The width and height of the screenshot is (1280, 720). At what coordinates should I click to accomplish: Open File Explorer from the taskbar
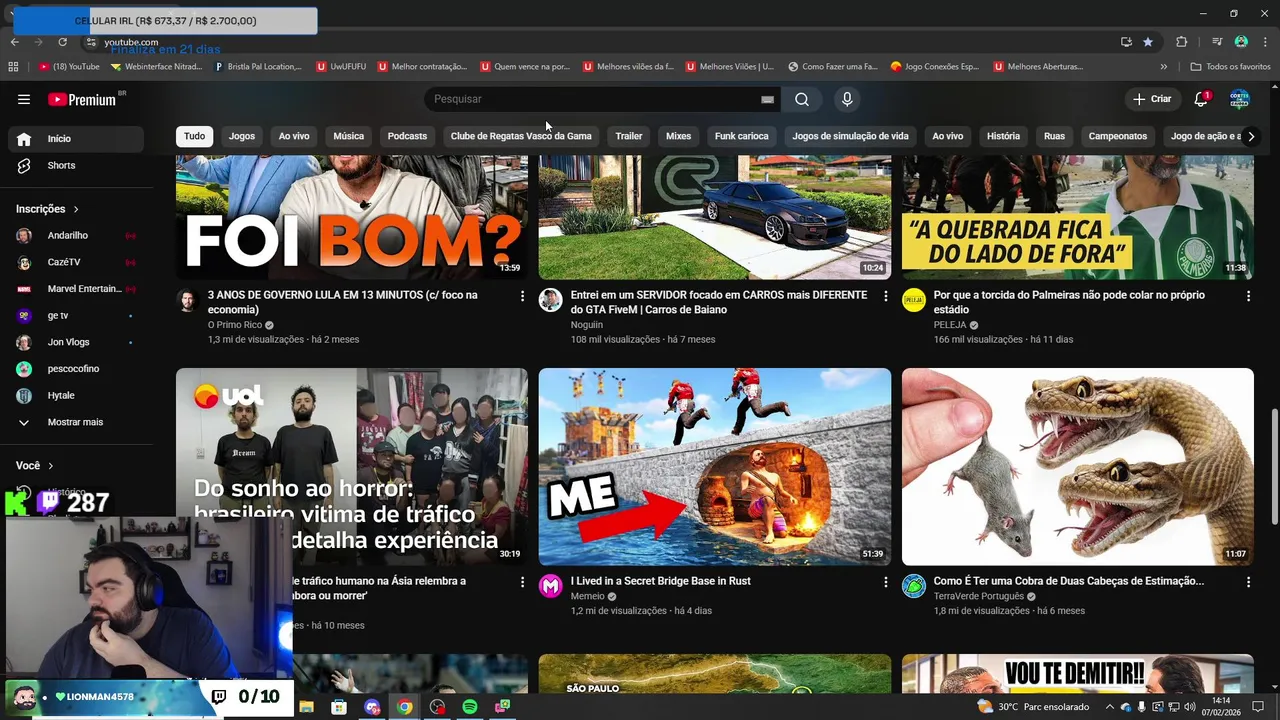(x=306, y=707)
